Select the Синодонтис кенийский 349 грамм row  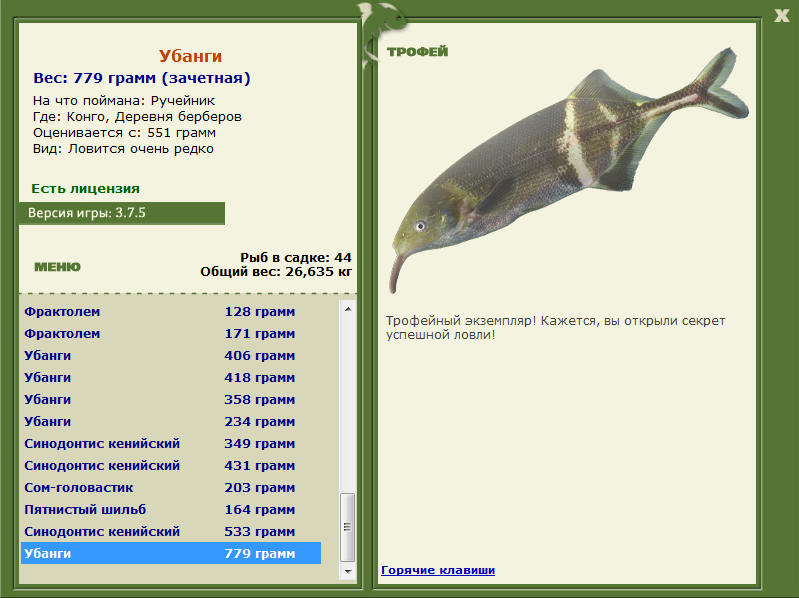tap(171, 443)
